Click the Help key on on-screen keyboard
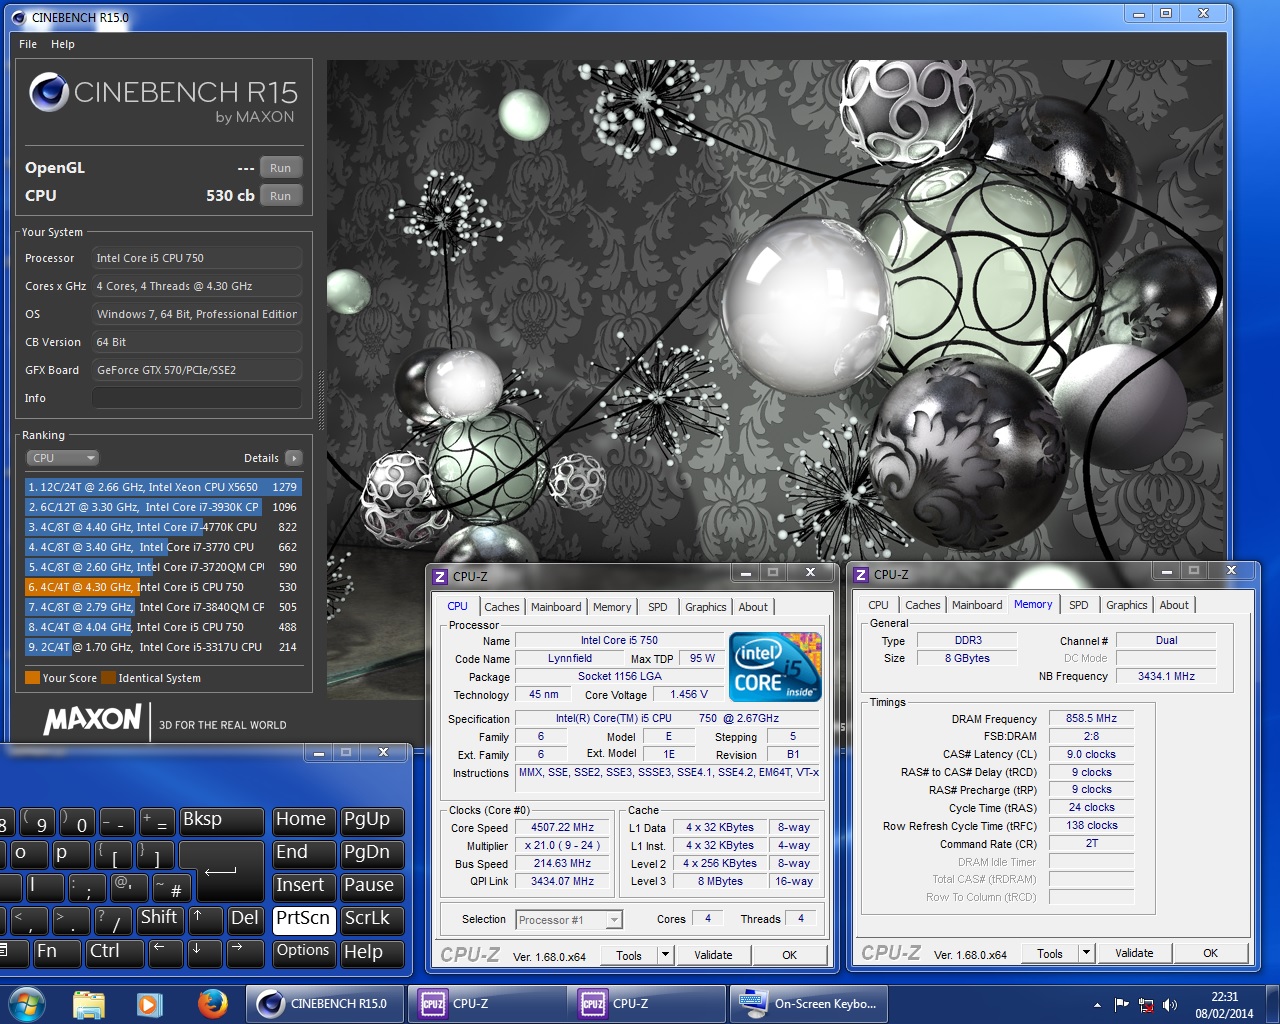The width and height of the screenshot is (1280, 1024). 373,952
